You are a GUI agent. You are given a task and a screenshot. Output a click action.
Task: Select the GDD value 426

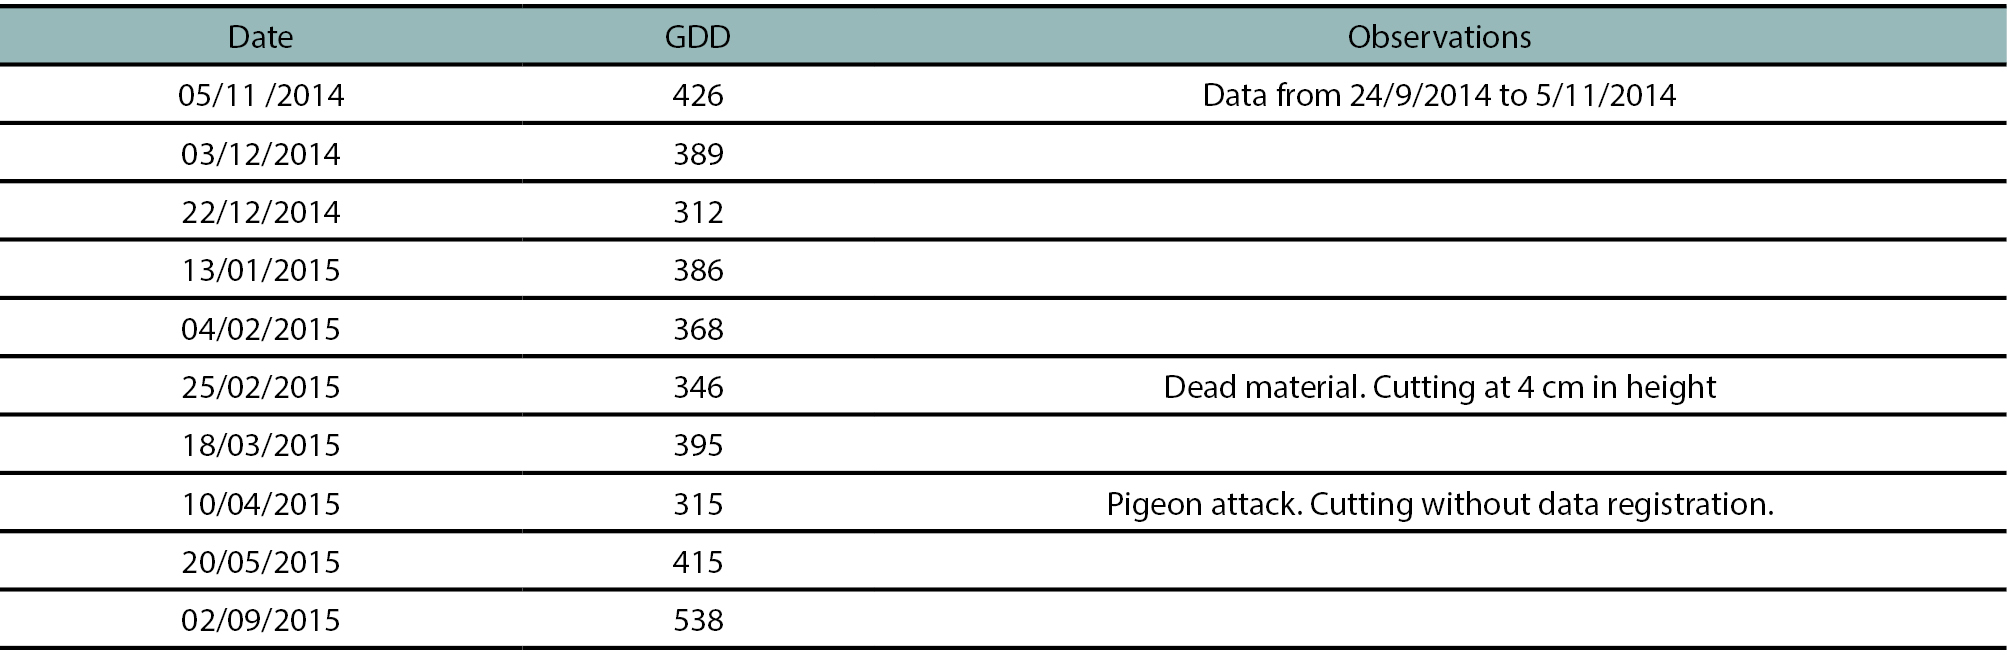(697, 95)
